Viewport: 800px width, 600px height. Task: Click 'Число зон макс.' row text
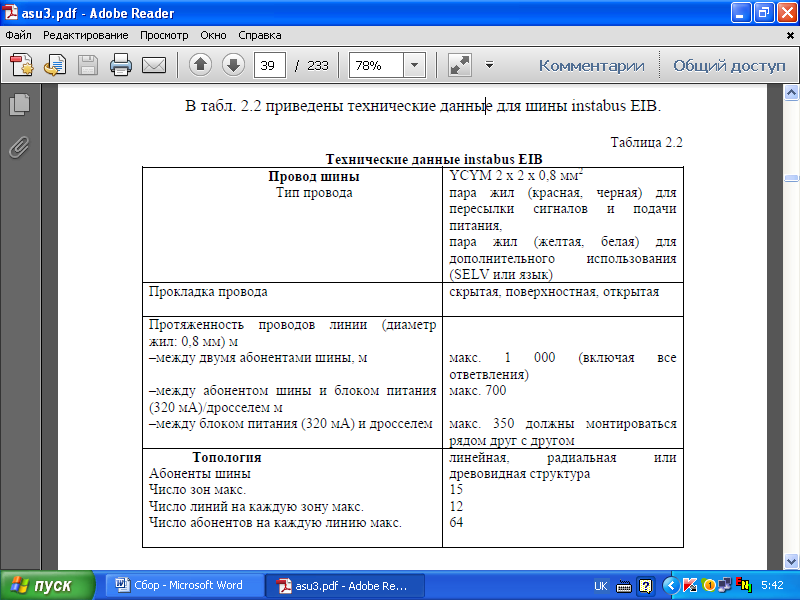point(197,489)
